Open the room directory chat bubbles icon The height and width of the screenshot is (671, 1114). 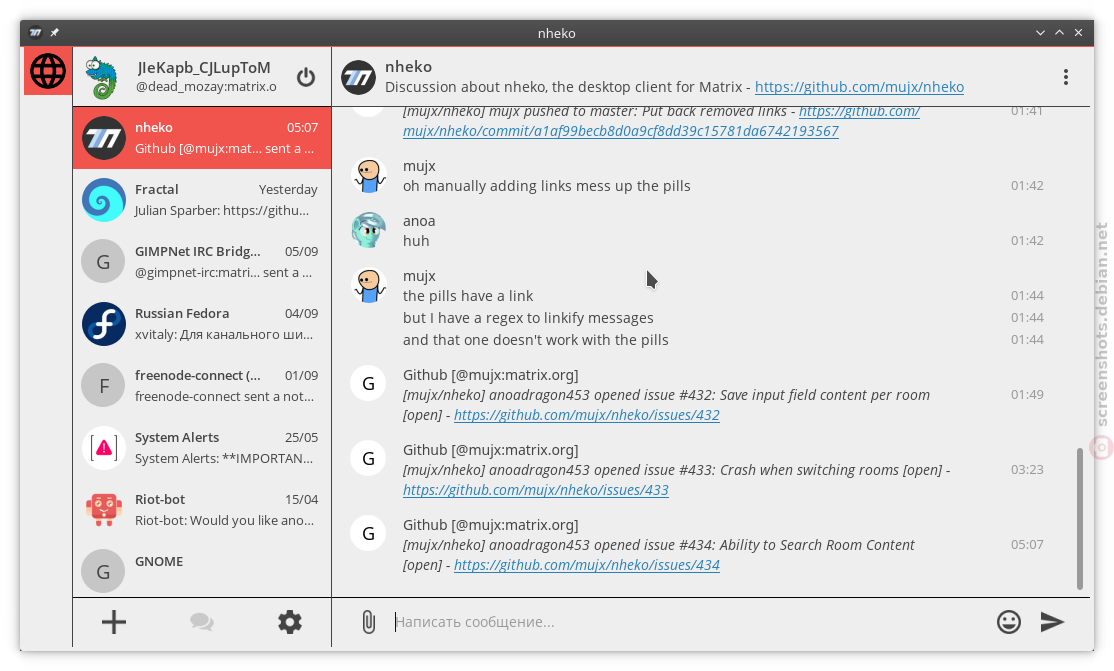coord(202,622)
